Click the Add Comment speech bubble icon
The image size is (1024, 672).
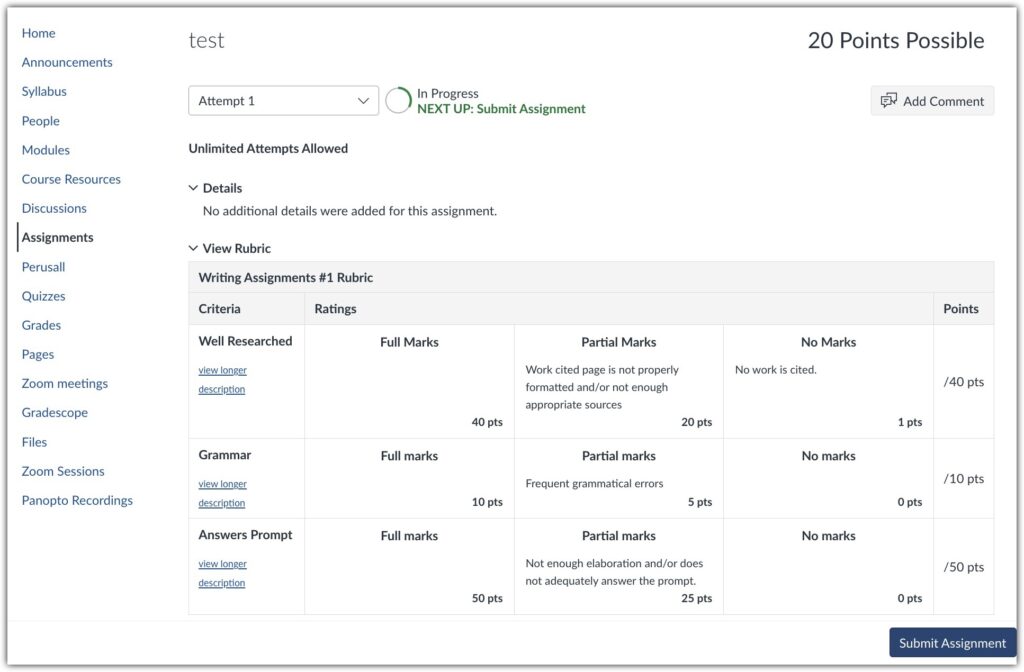point(888,100)
